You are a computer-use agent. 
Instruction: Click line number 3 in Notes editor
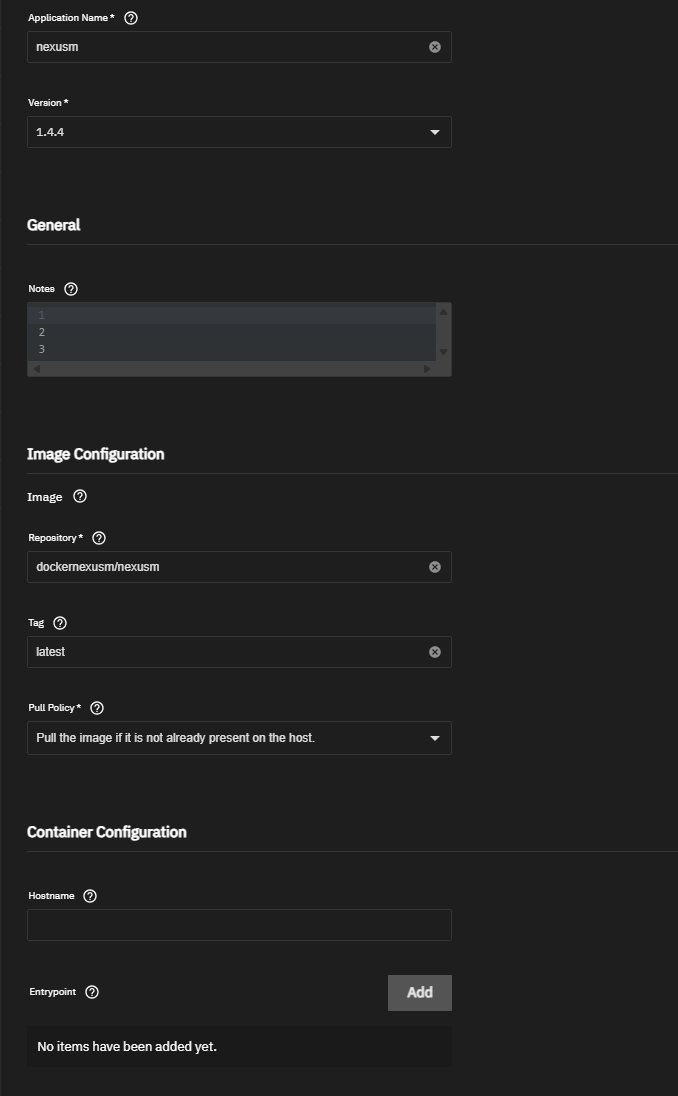point(42,349)
